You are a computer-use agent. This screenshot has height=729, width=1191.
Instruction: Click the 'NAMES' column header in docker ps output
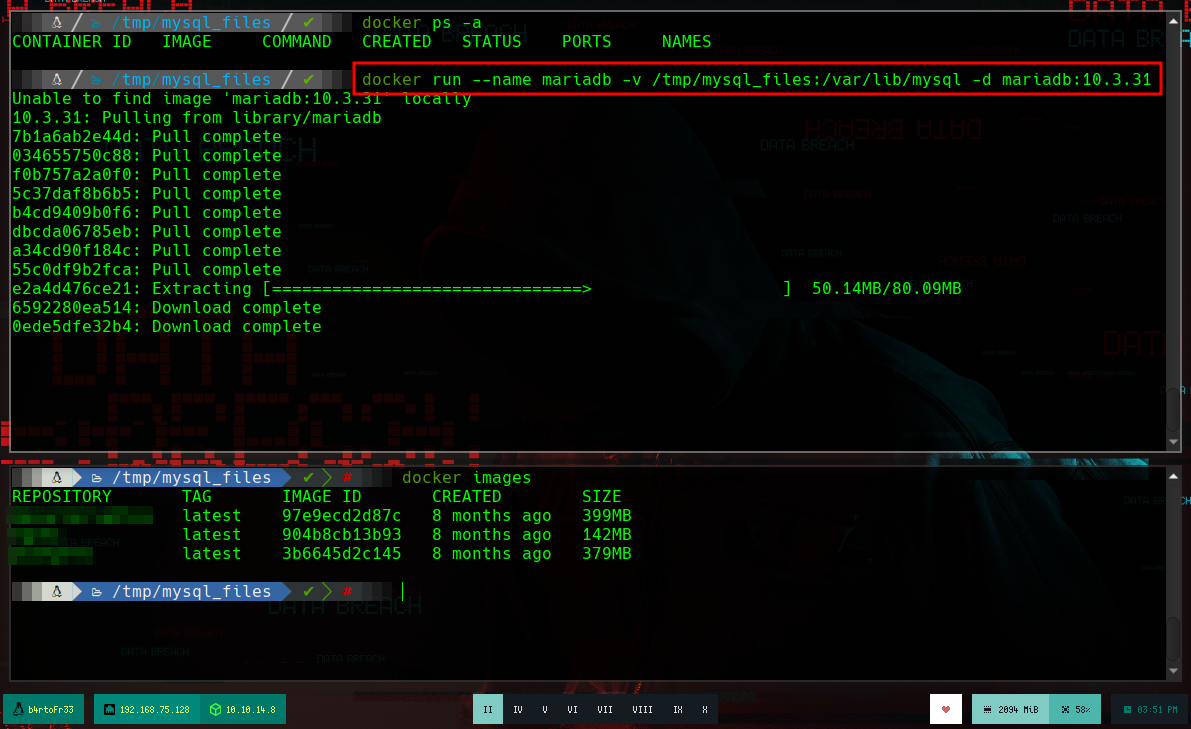click(687, 42)
